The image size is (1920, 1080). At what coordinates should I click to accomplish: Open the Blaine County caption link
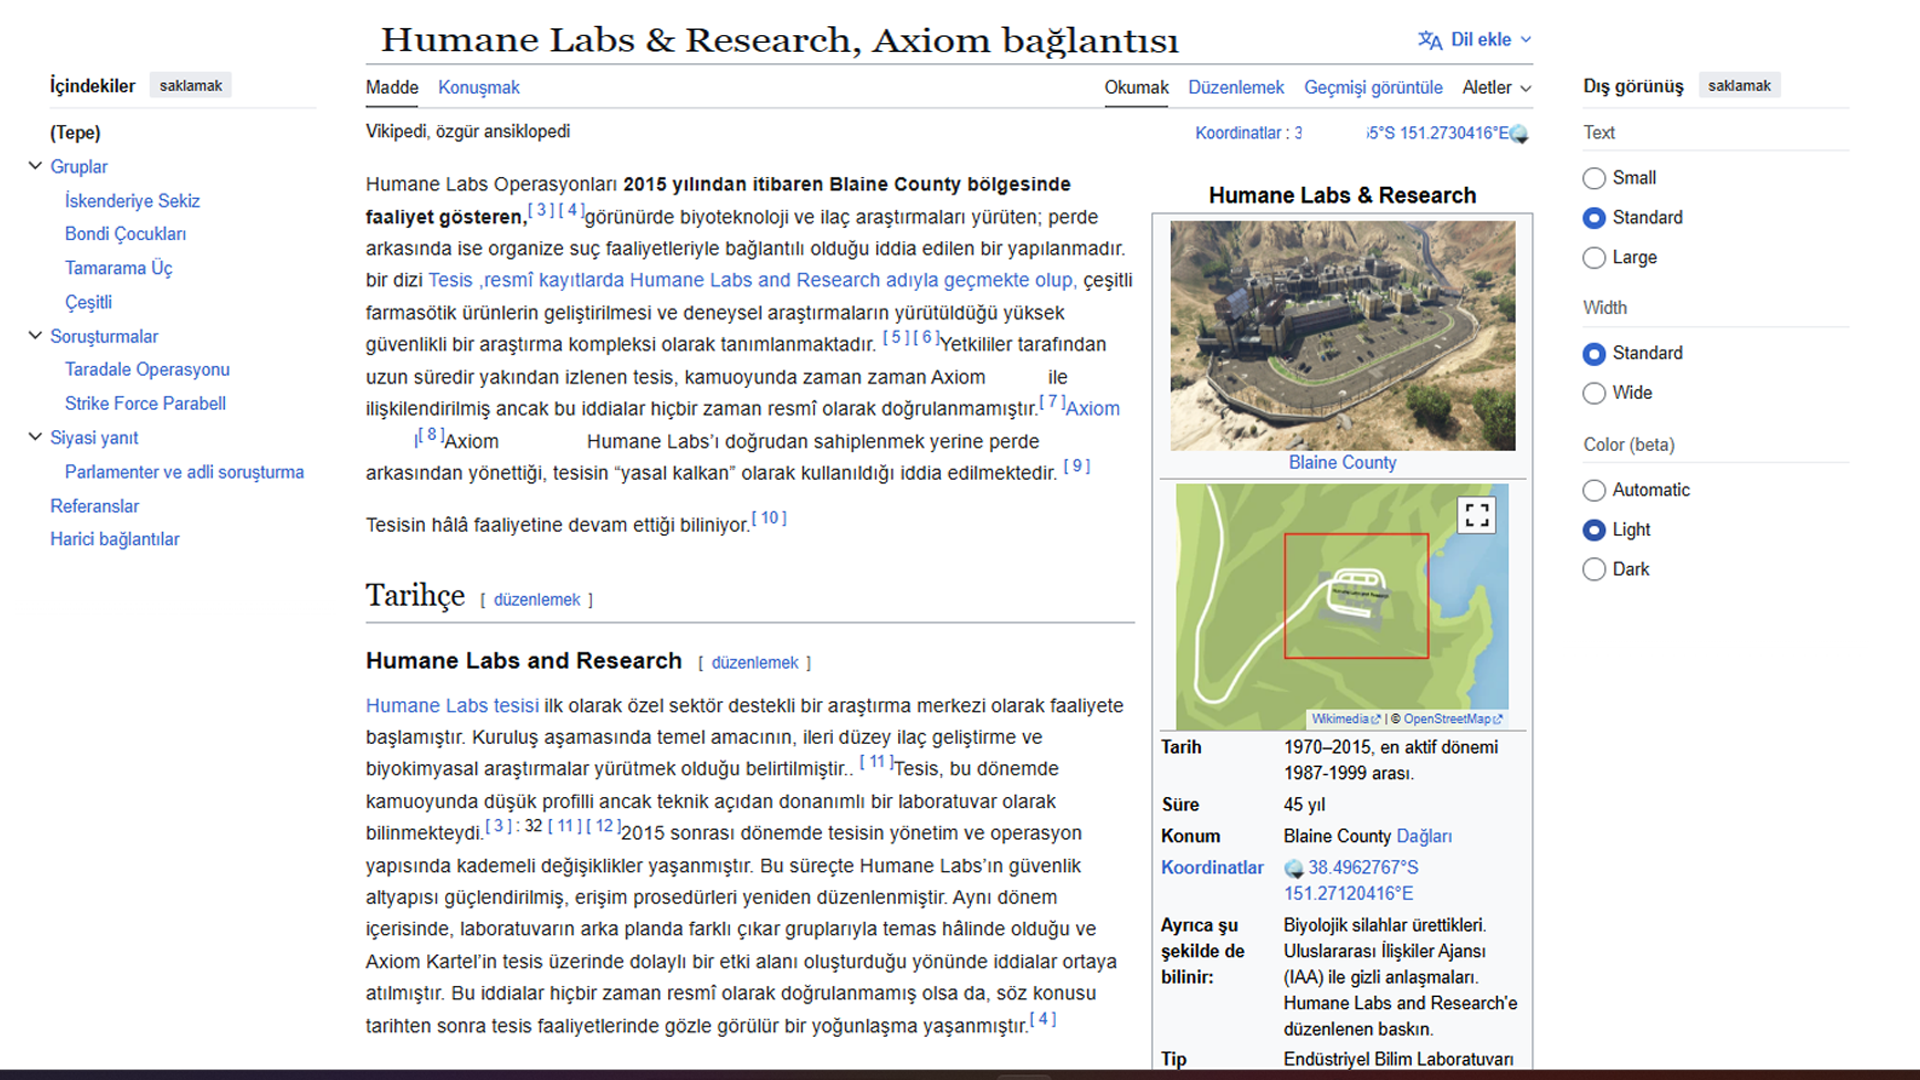tap(1342, 463)
